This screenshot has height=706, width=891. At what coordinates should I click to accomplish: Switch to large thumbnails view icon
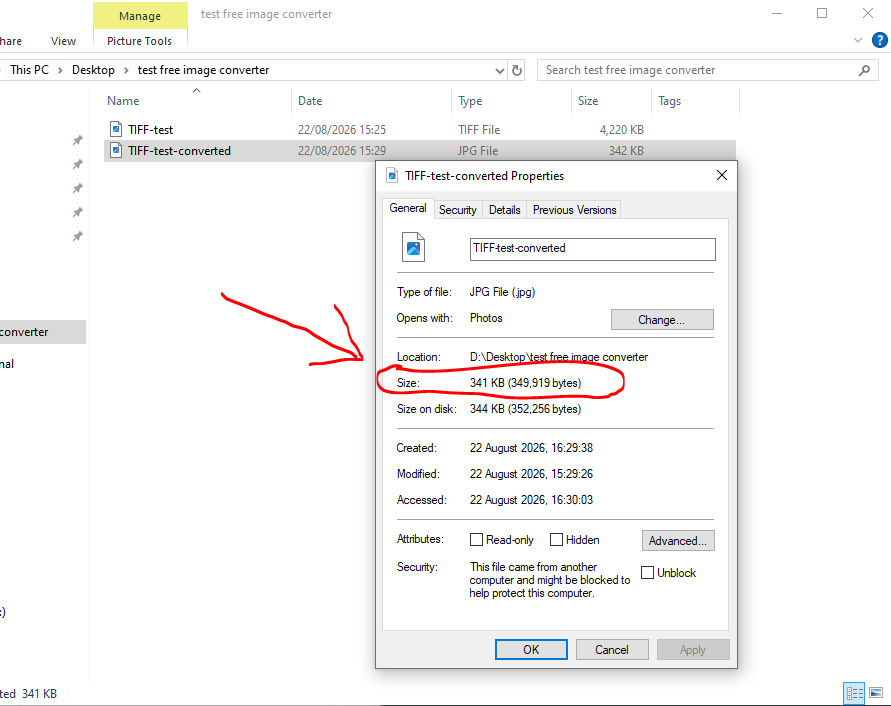[x=876, y=693]
